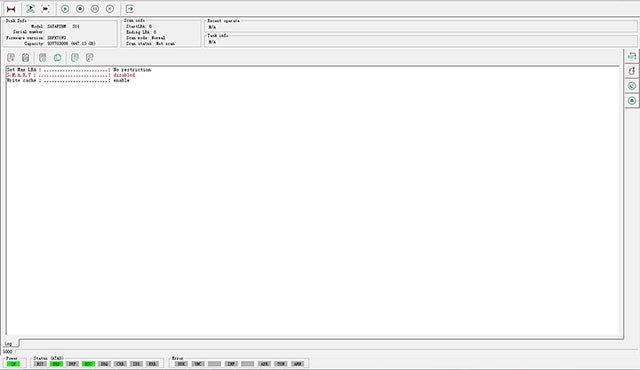
Task: Click the Ending LBA value in Scan info
Action: 155,32
